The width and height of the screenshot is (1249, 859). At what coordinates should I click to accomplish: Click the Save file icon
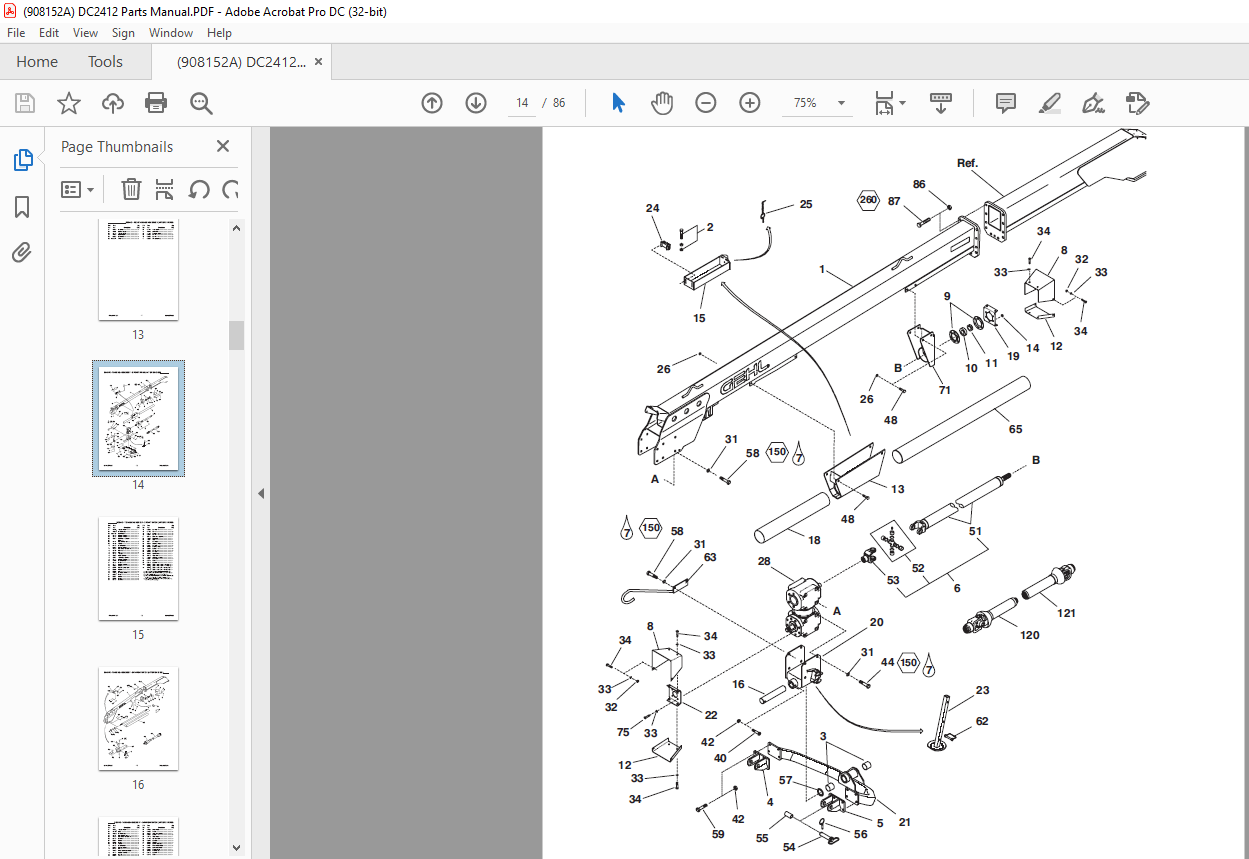tap(25, 103)
